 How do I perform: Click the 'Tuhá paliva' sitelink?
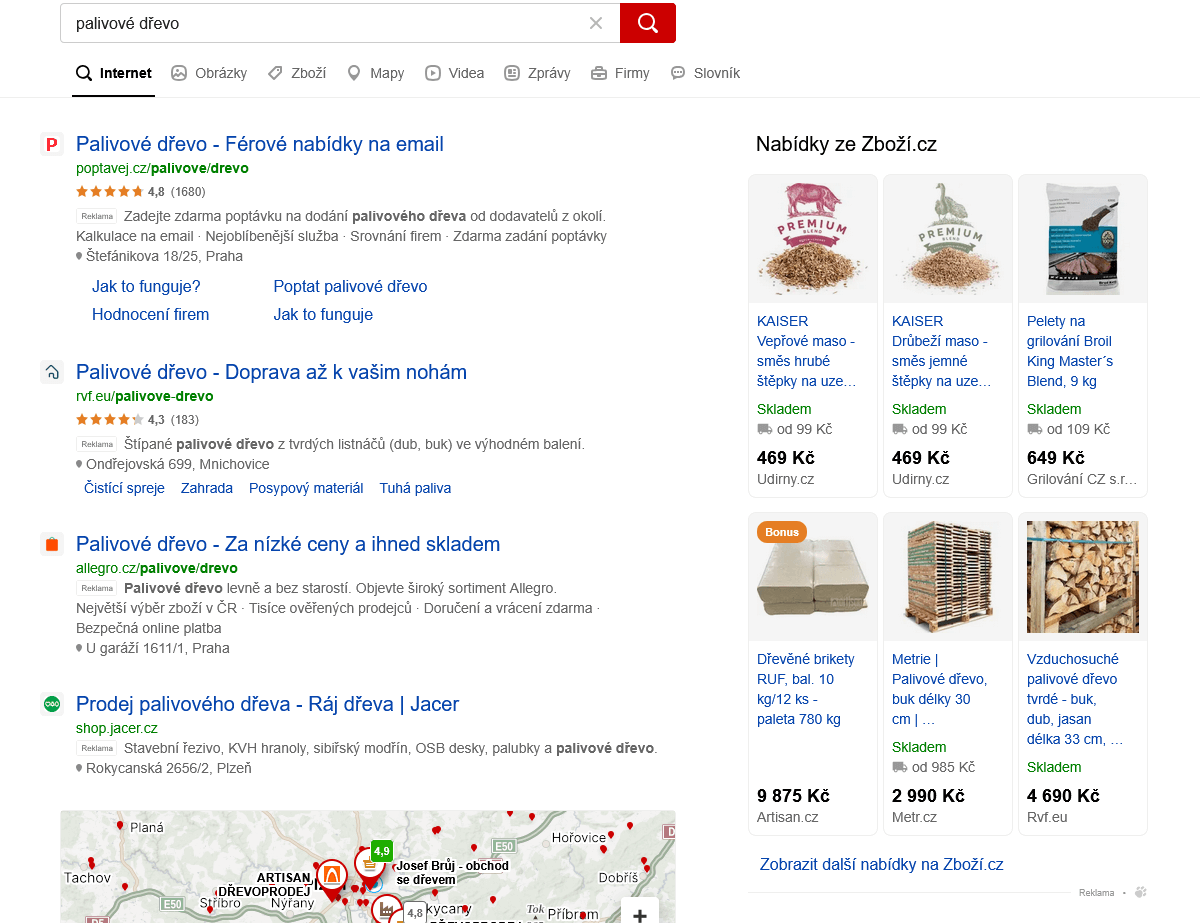tap(415, 488)
